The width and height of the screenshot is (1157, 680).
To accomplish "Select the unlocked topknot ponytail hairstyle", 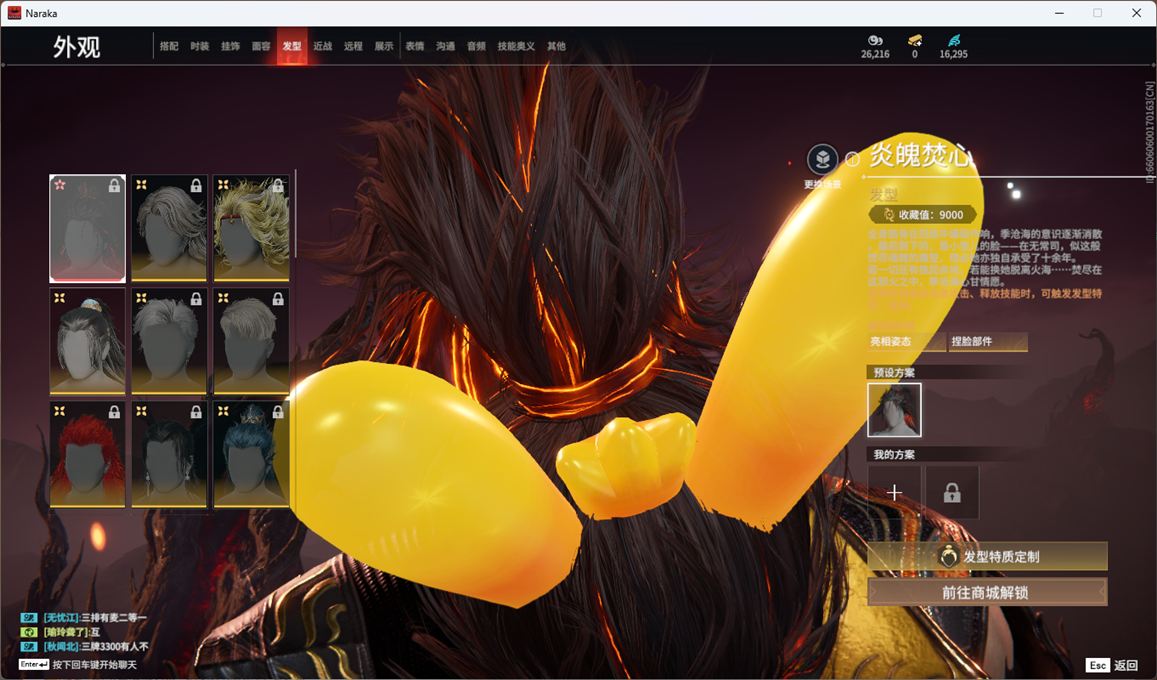I will (88, 341).
